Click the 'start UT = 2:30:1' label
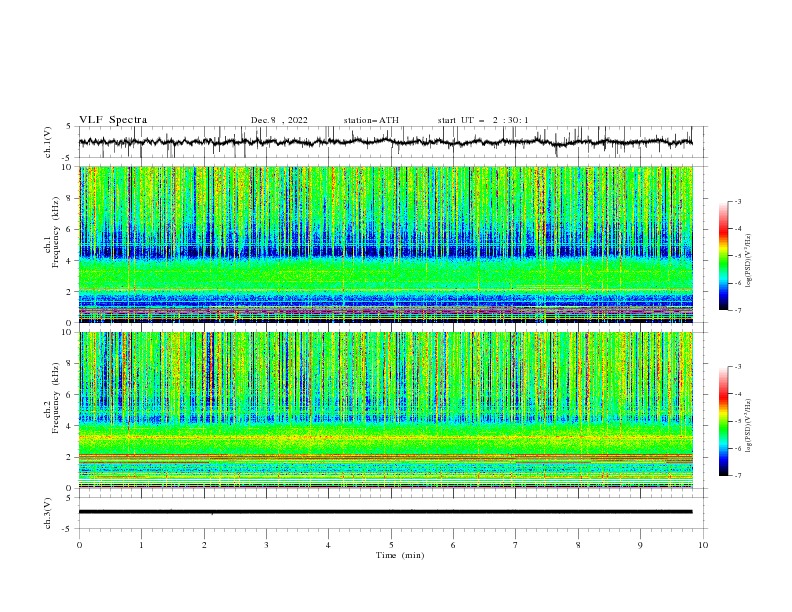 pos(483,120)
